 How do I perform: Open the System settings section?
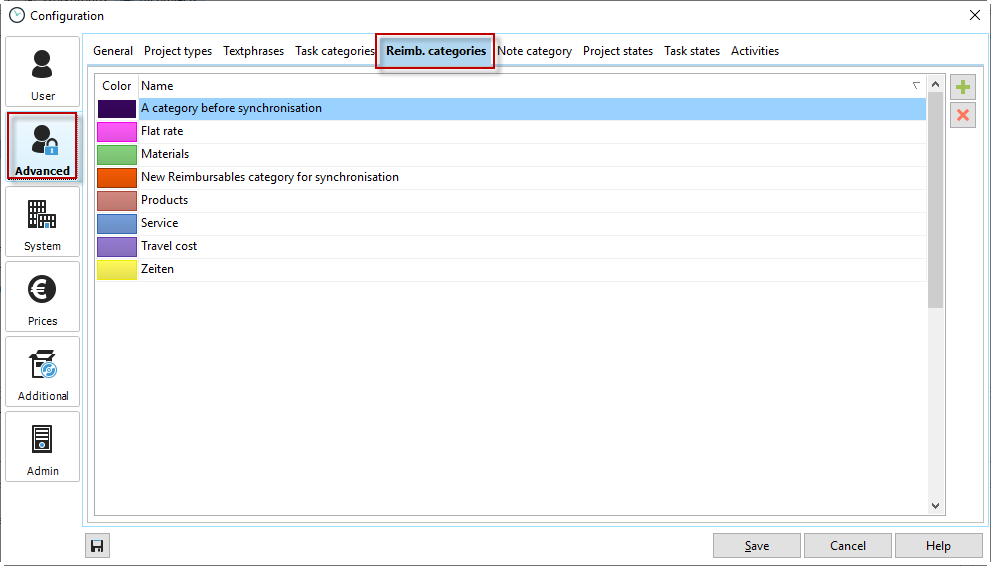point(42,222)
